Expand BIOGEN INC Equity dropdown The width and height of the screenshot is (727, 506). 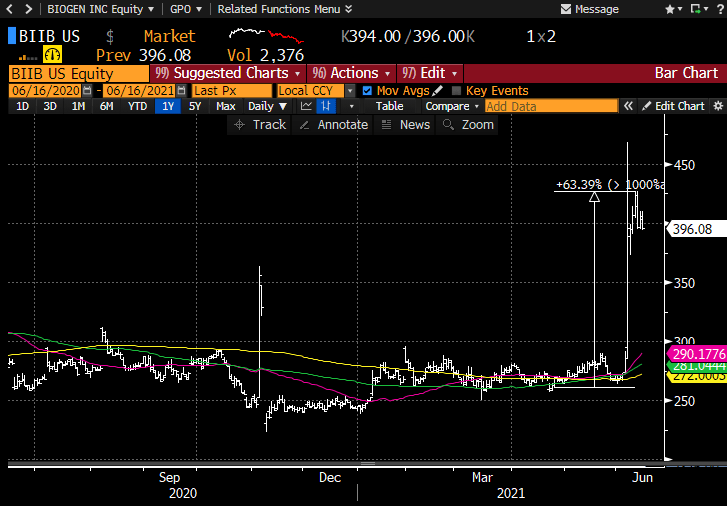point(101,9)
